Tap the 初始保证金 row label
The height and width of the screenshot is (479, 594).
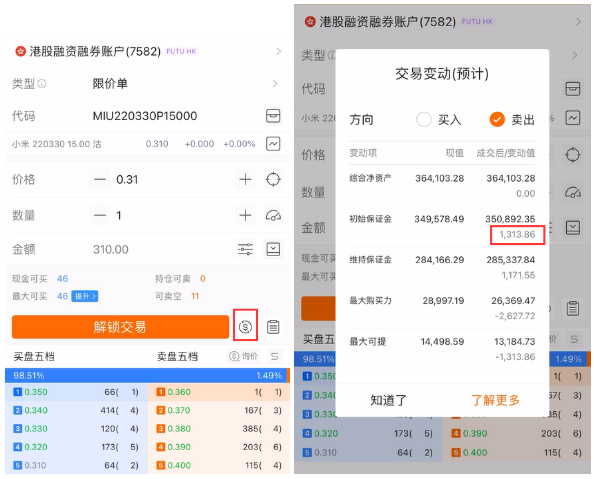click(370, 219)
